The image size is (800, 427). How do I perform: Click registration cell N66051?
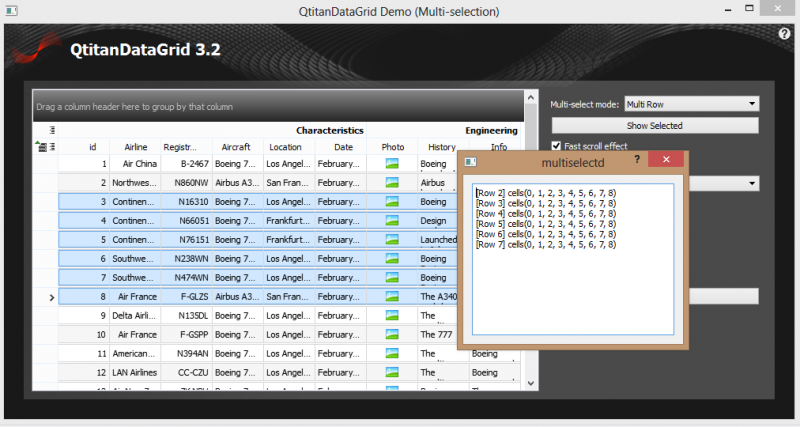pos(187,220)
